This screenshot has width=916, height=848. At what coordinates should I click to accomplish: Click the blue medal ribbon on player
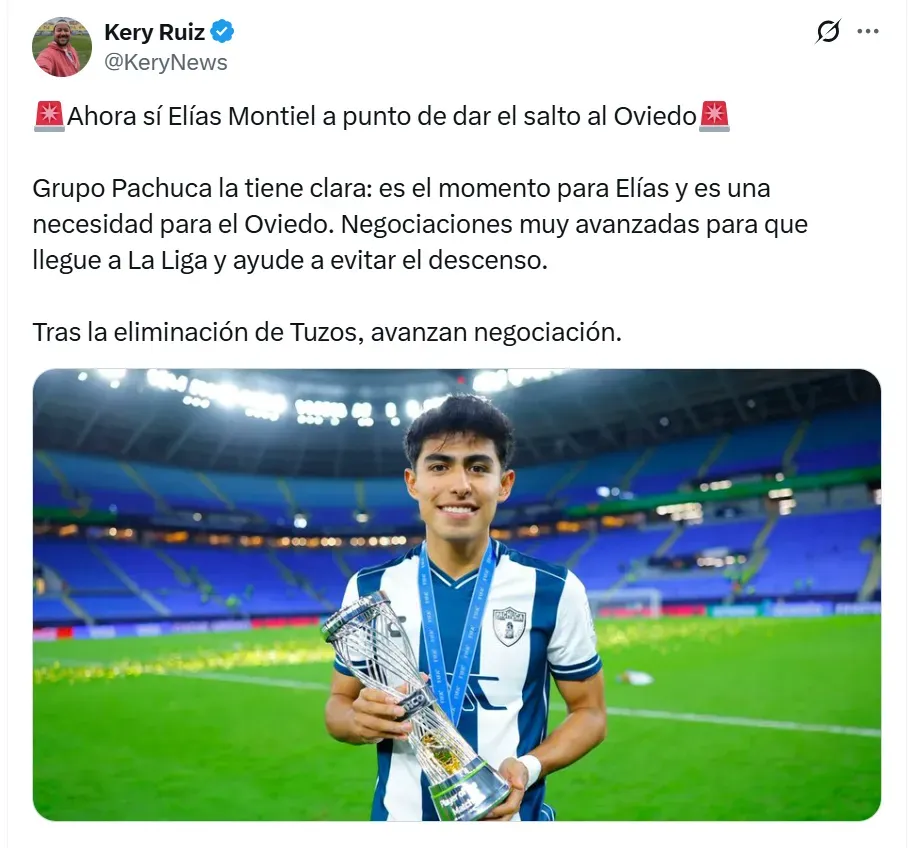coord(457,631)
